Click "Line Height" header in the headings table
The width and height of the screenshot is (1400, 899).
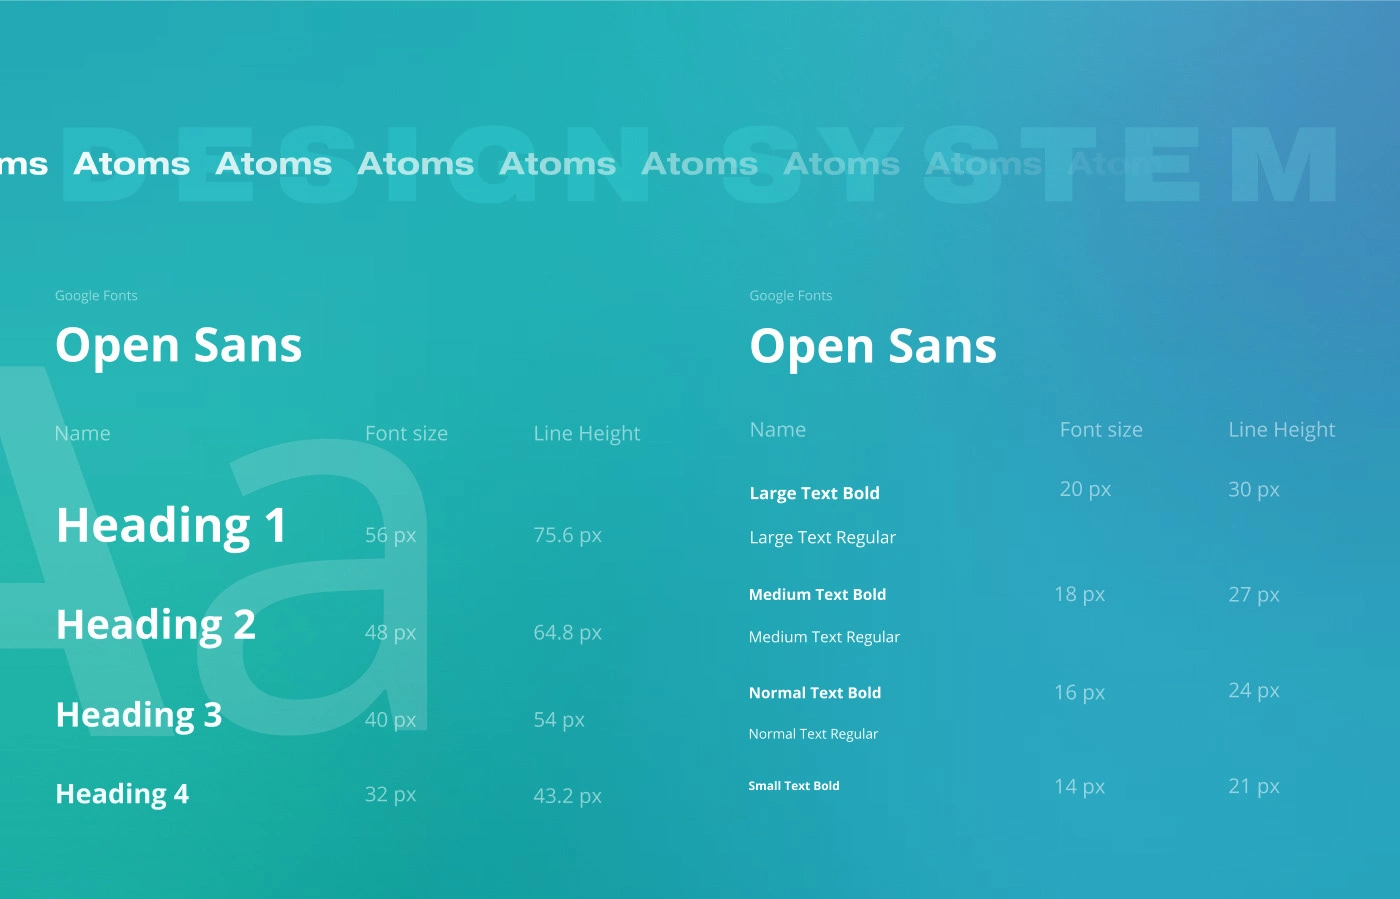[x=587, y=434]
